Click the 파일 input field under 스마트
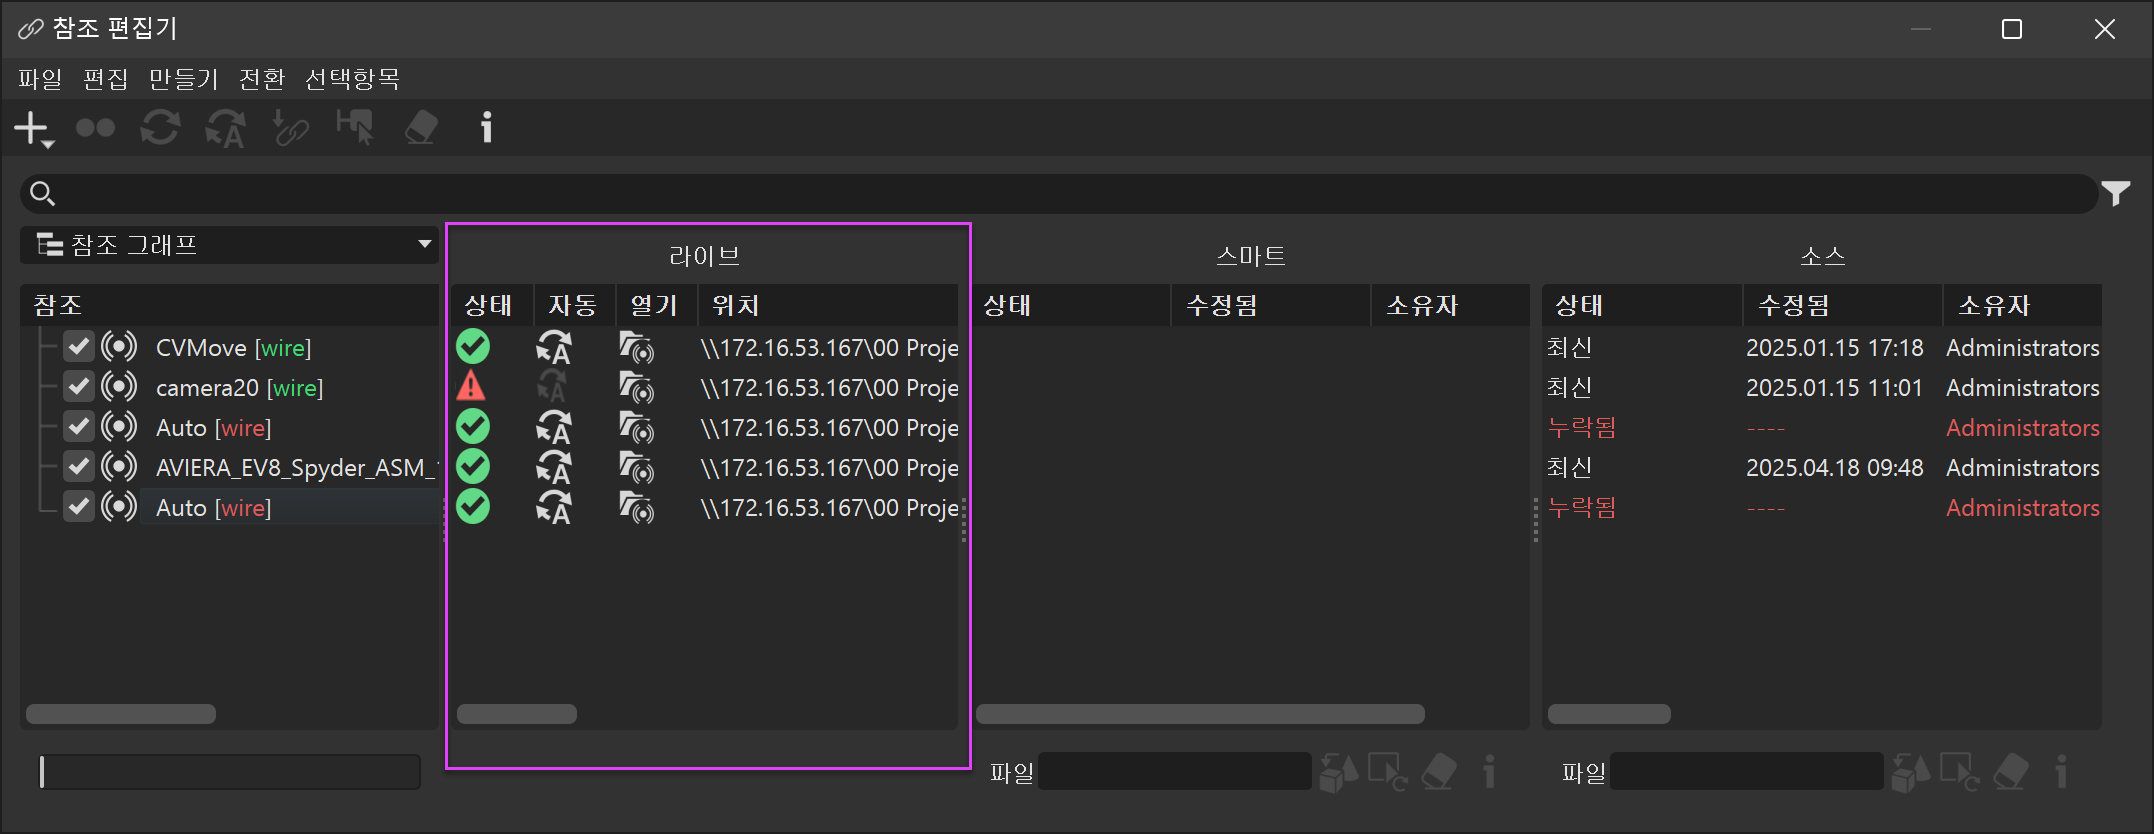Viewport: 2154px width, 834px height. (1175, 772)
